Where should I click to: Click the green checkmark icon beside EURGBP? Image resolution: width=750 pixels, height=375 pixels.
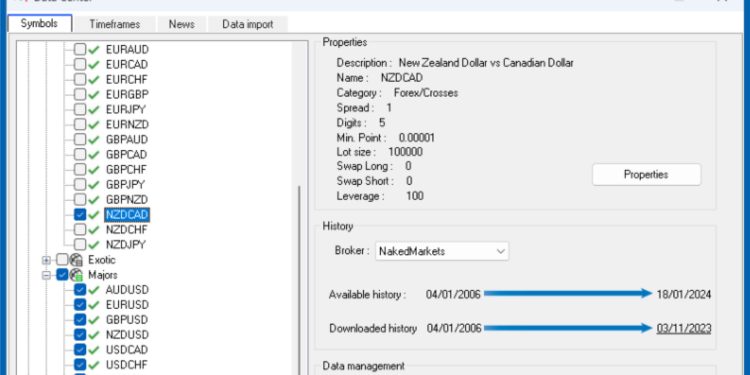click(x=94, y=94)
